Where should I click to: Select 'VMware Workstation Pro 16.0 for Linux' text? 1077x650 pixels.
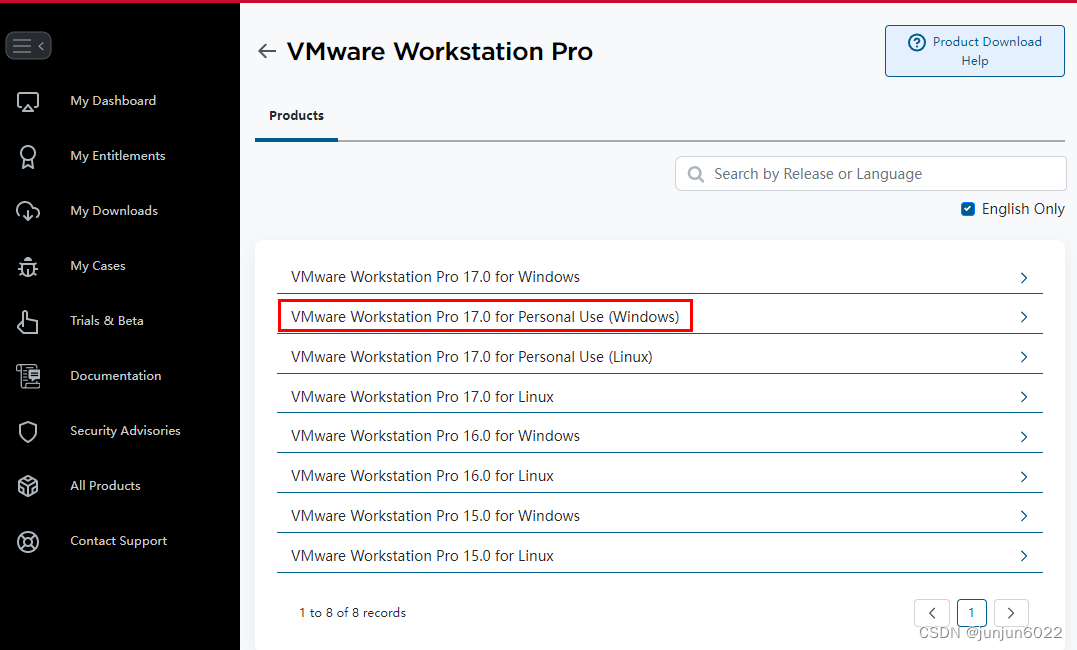click(x=422, y=475)
